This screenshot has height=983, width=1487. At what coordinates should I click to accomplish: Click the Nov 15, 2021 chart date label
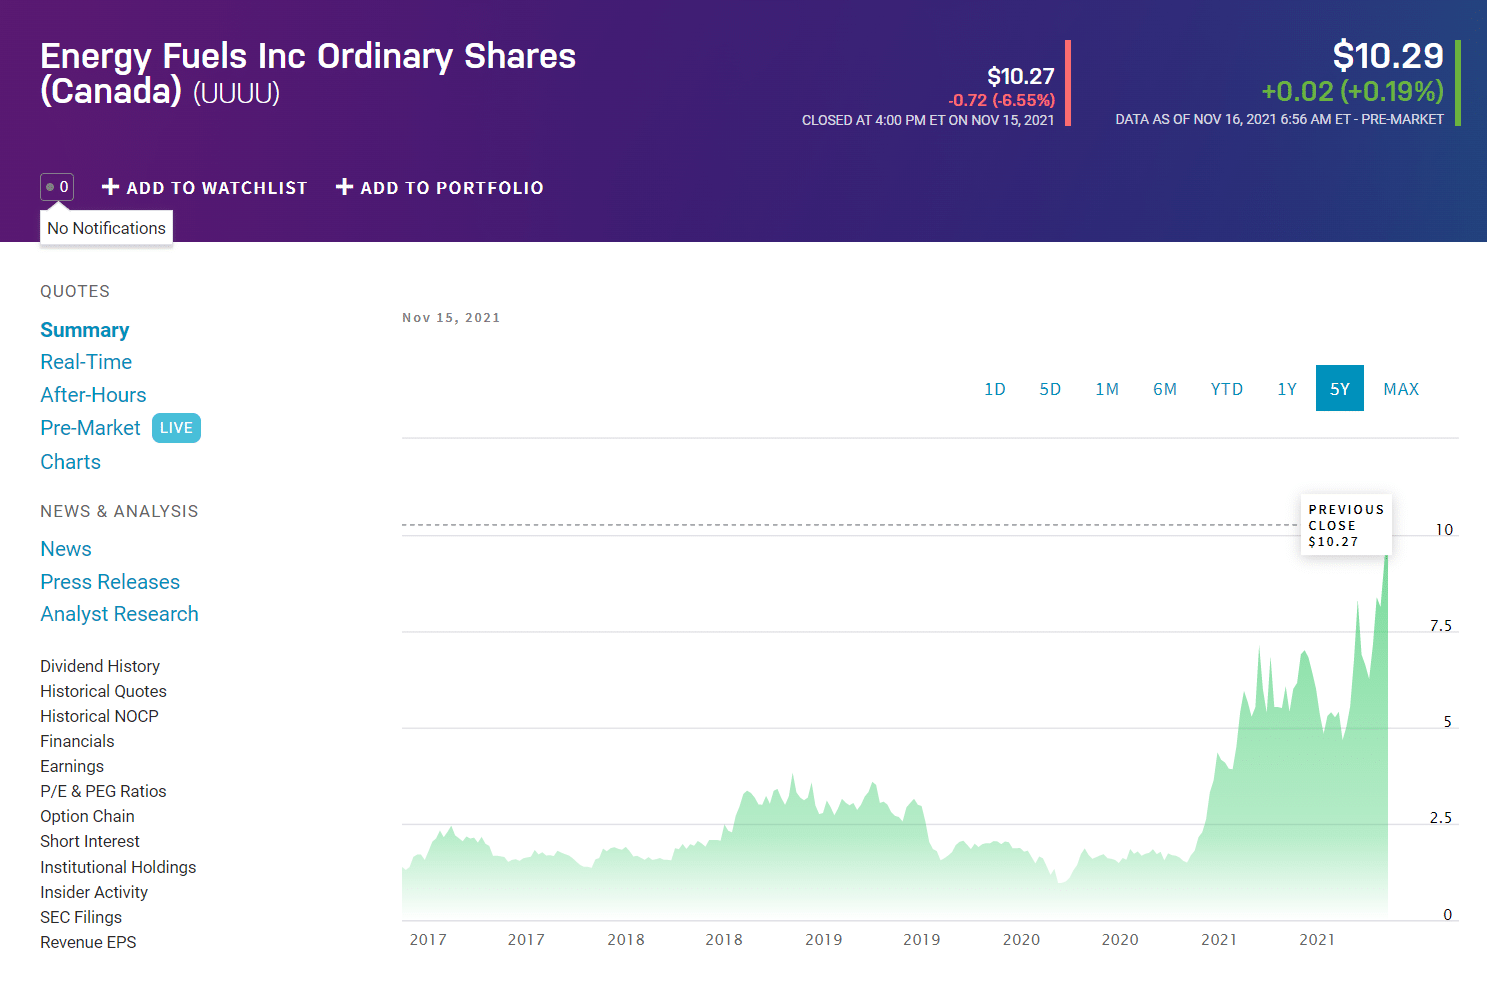click(451, 318)
